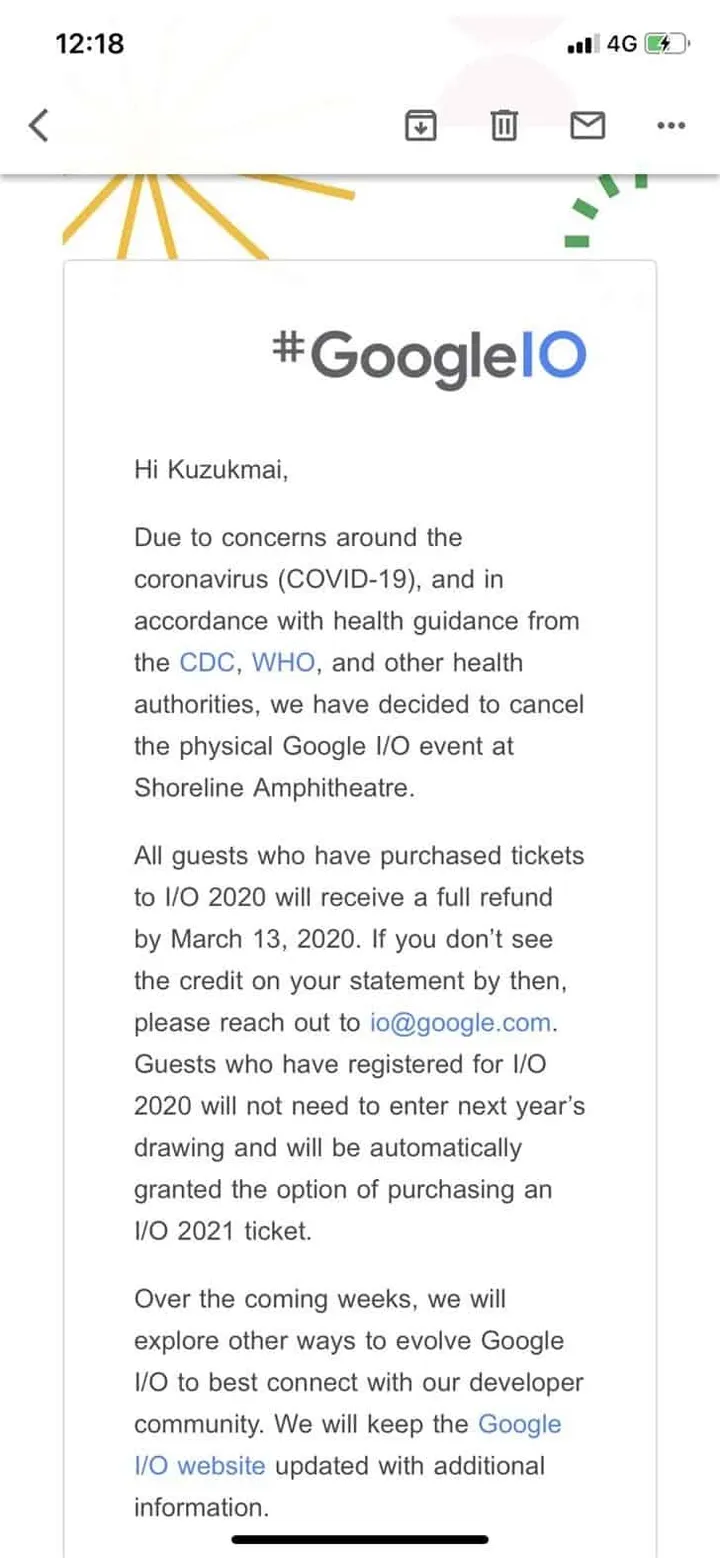720x1558 pixels.
Task: Open the three-dot more options menu
Action: (671, 125)
